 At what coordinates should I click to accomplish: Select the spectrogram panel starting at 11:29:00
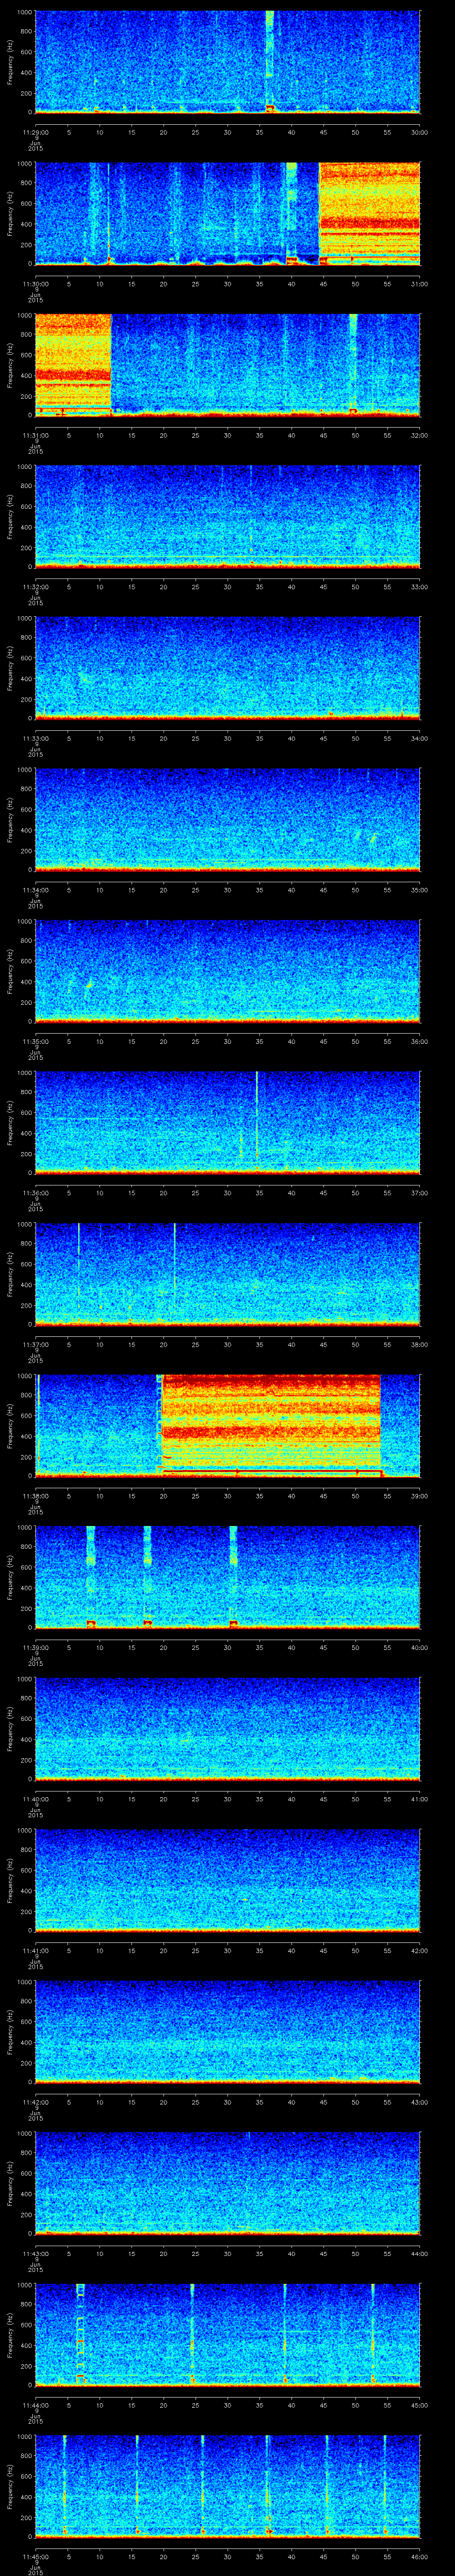pos(227,62)
